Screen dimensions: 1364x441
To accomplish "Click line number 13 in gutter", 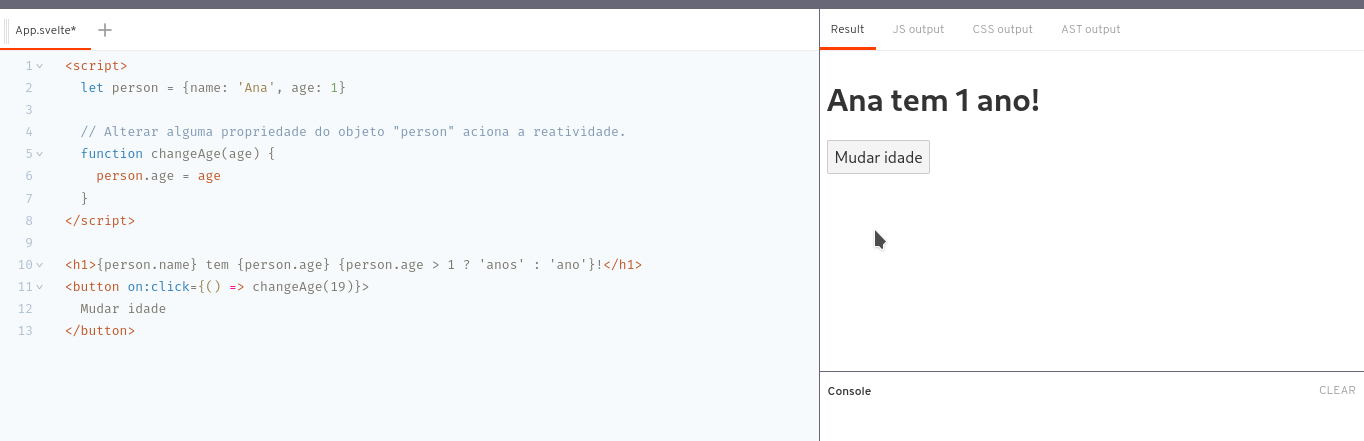I will point(25,331).
